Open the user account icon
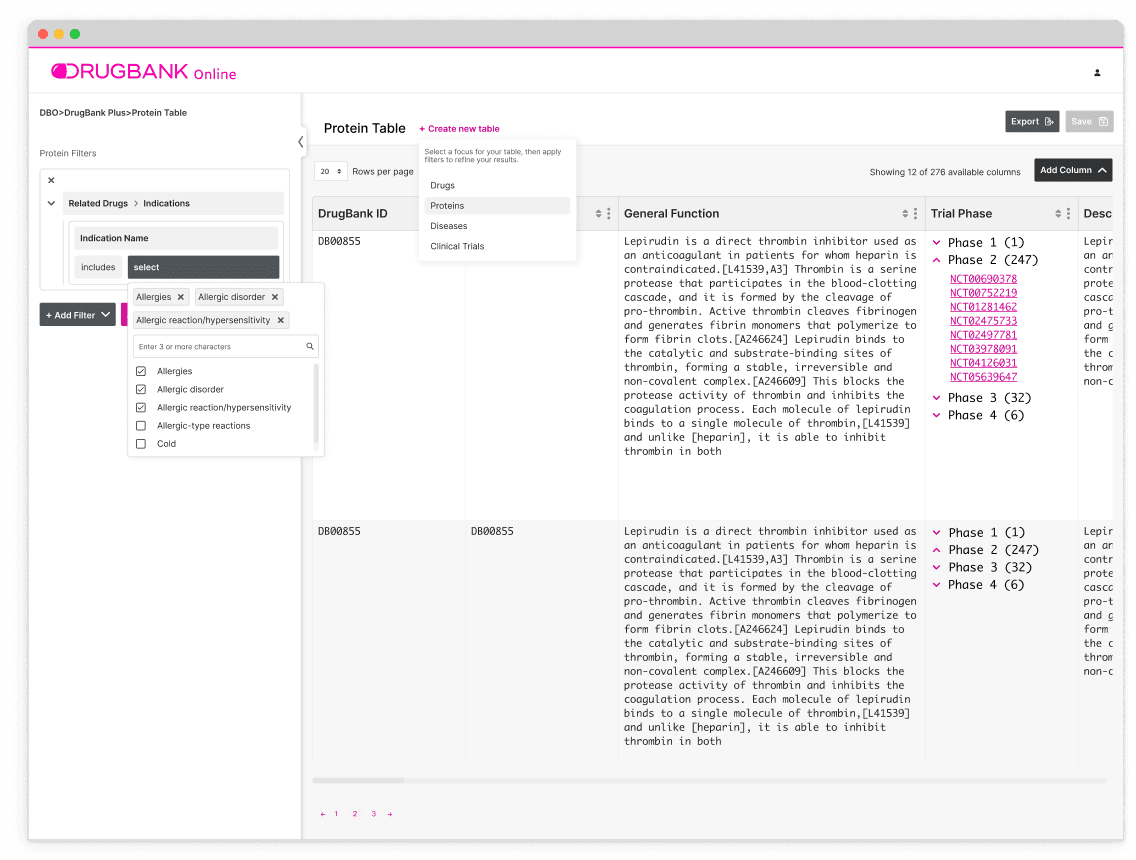 1097,72
